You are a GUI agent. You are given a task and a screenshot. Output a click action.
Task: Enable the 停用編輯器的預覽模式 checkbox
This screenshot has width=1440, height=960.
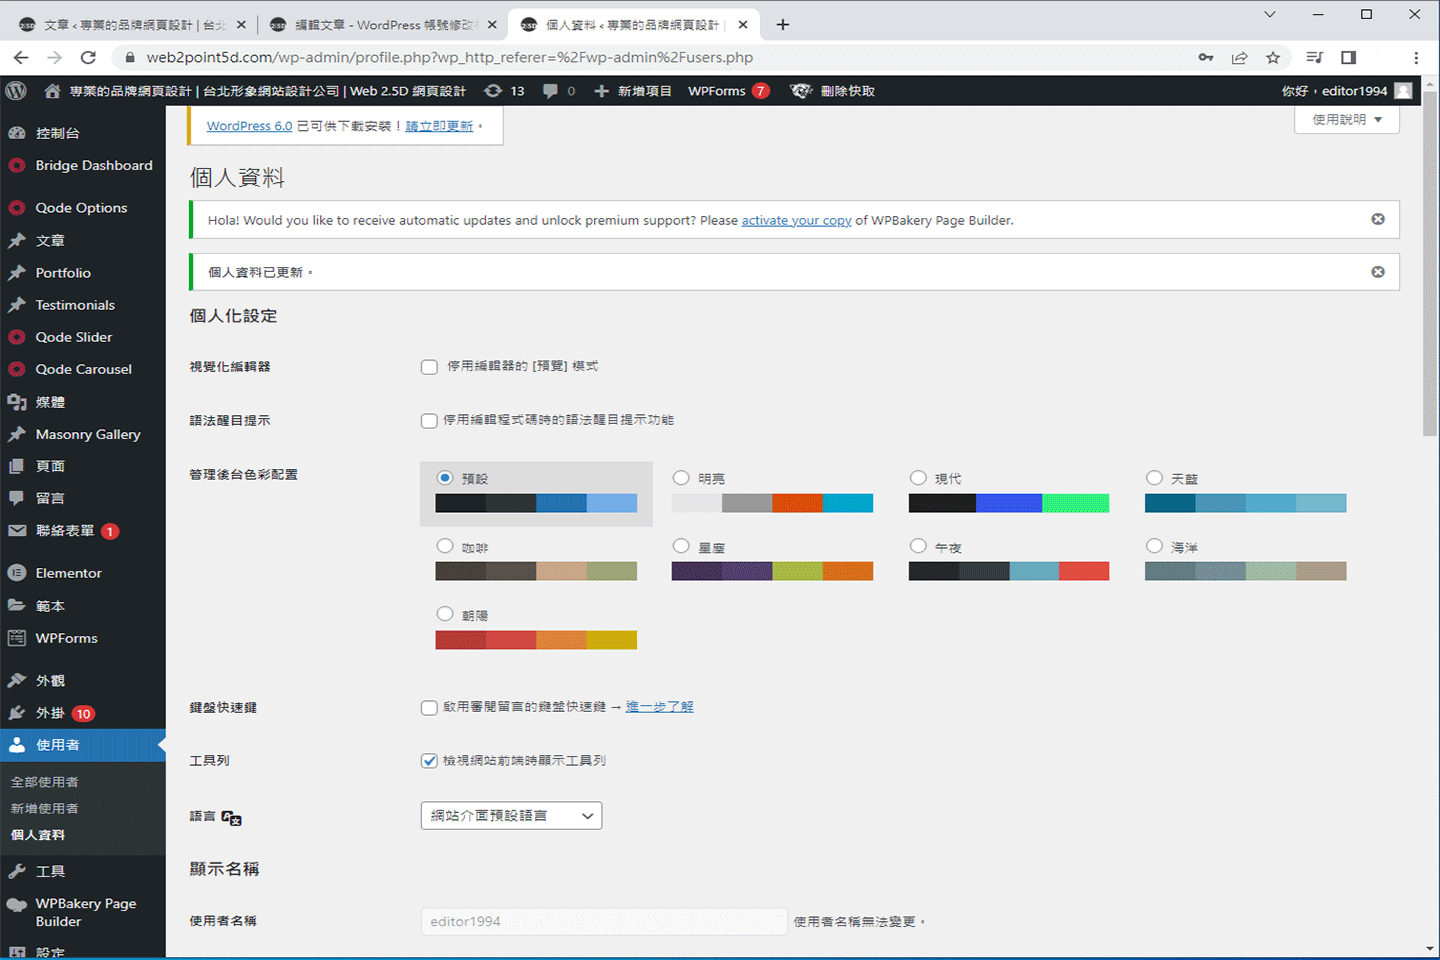tap(429, 367)
